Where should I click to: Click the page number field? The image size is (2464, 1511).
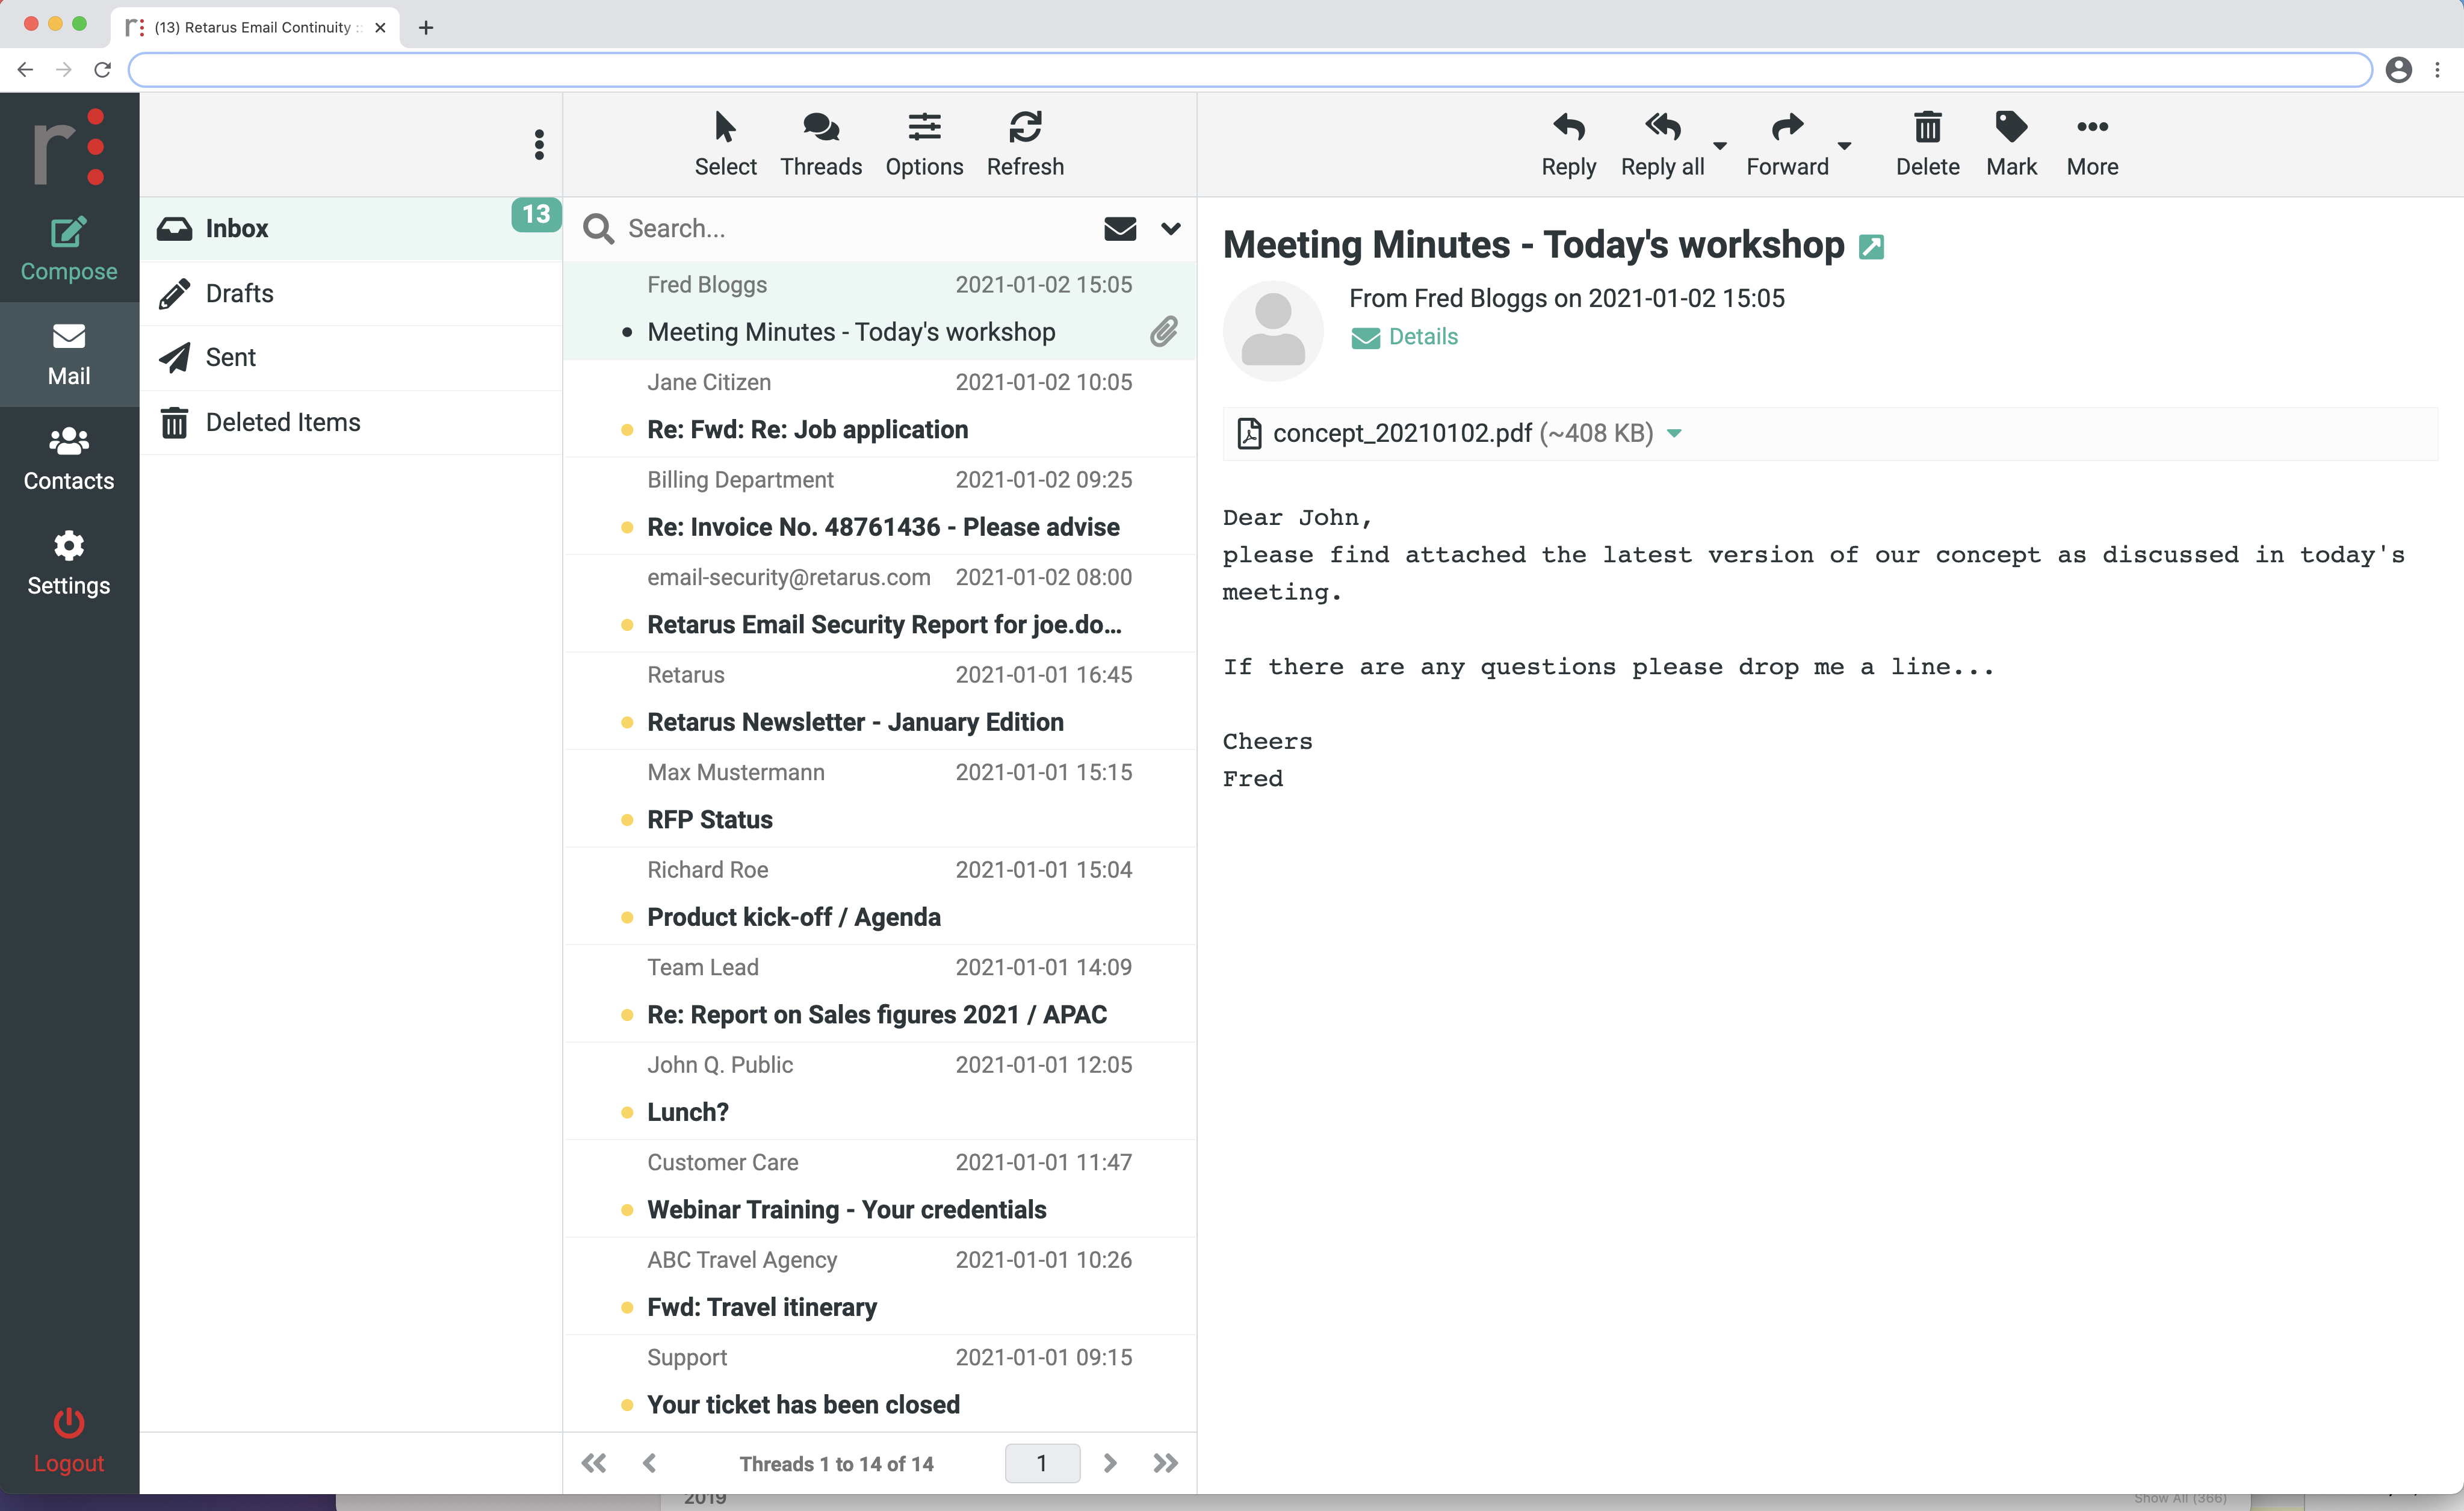1041,1463
